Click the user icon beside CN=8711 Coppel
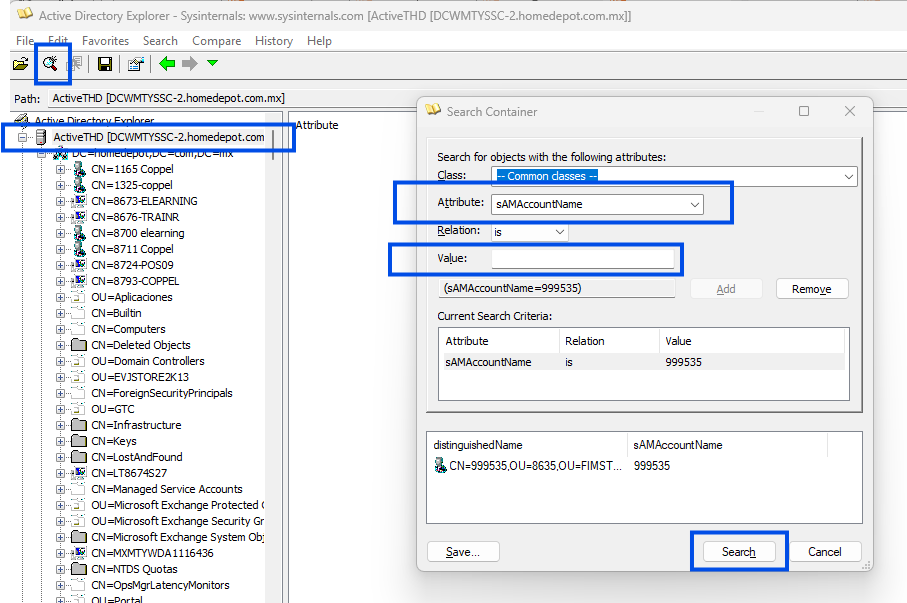907x603 pixels. 79,249
